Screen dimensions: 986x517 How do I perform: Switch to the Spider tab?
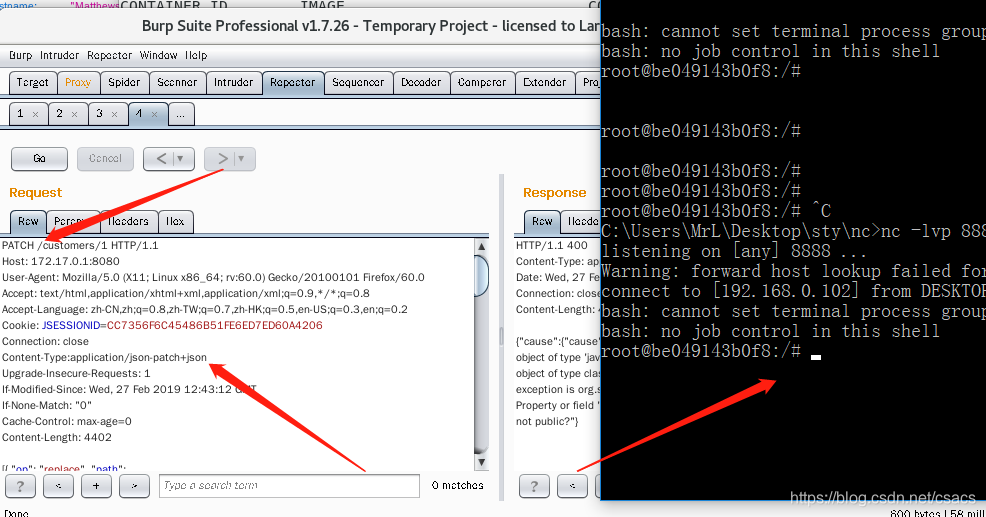click(x=125, y=82)
